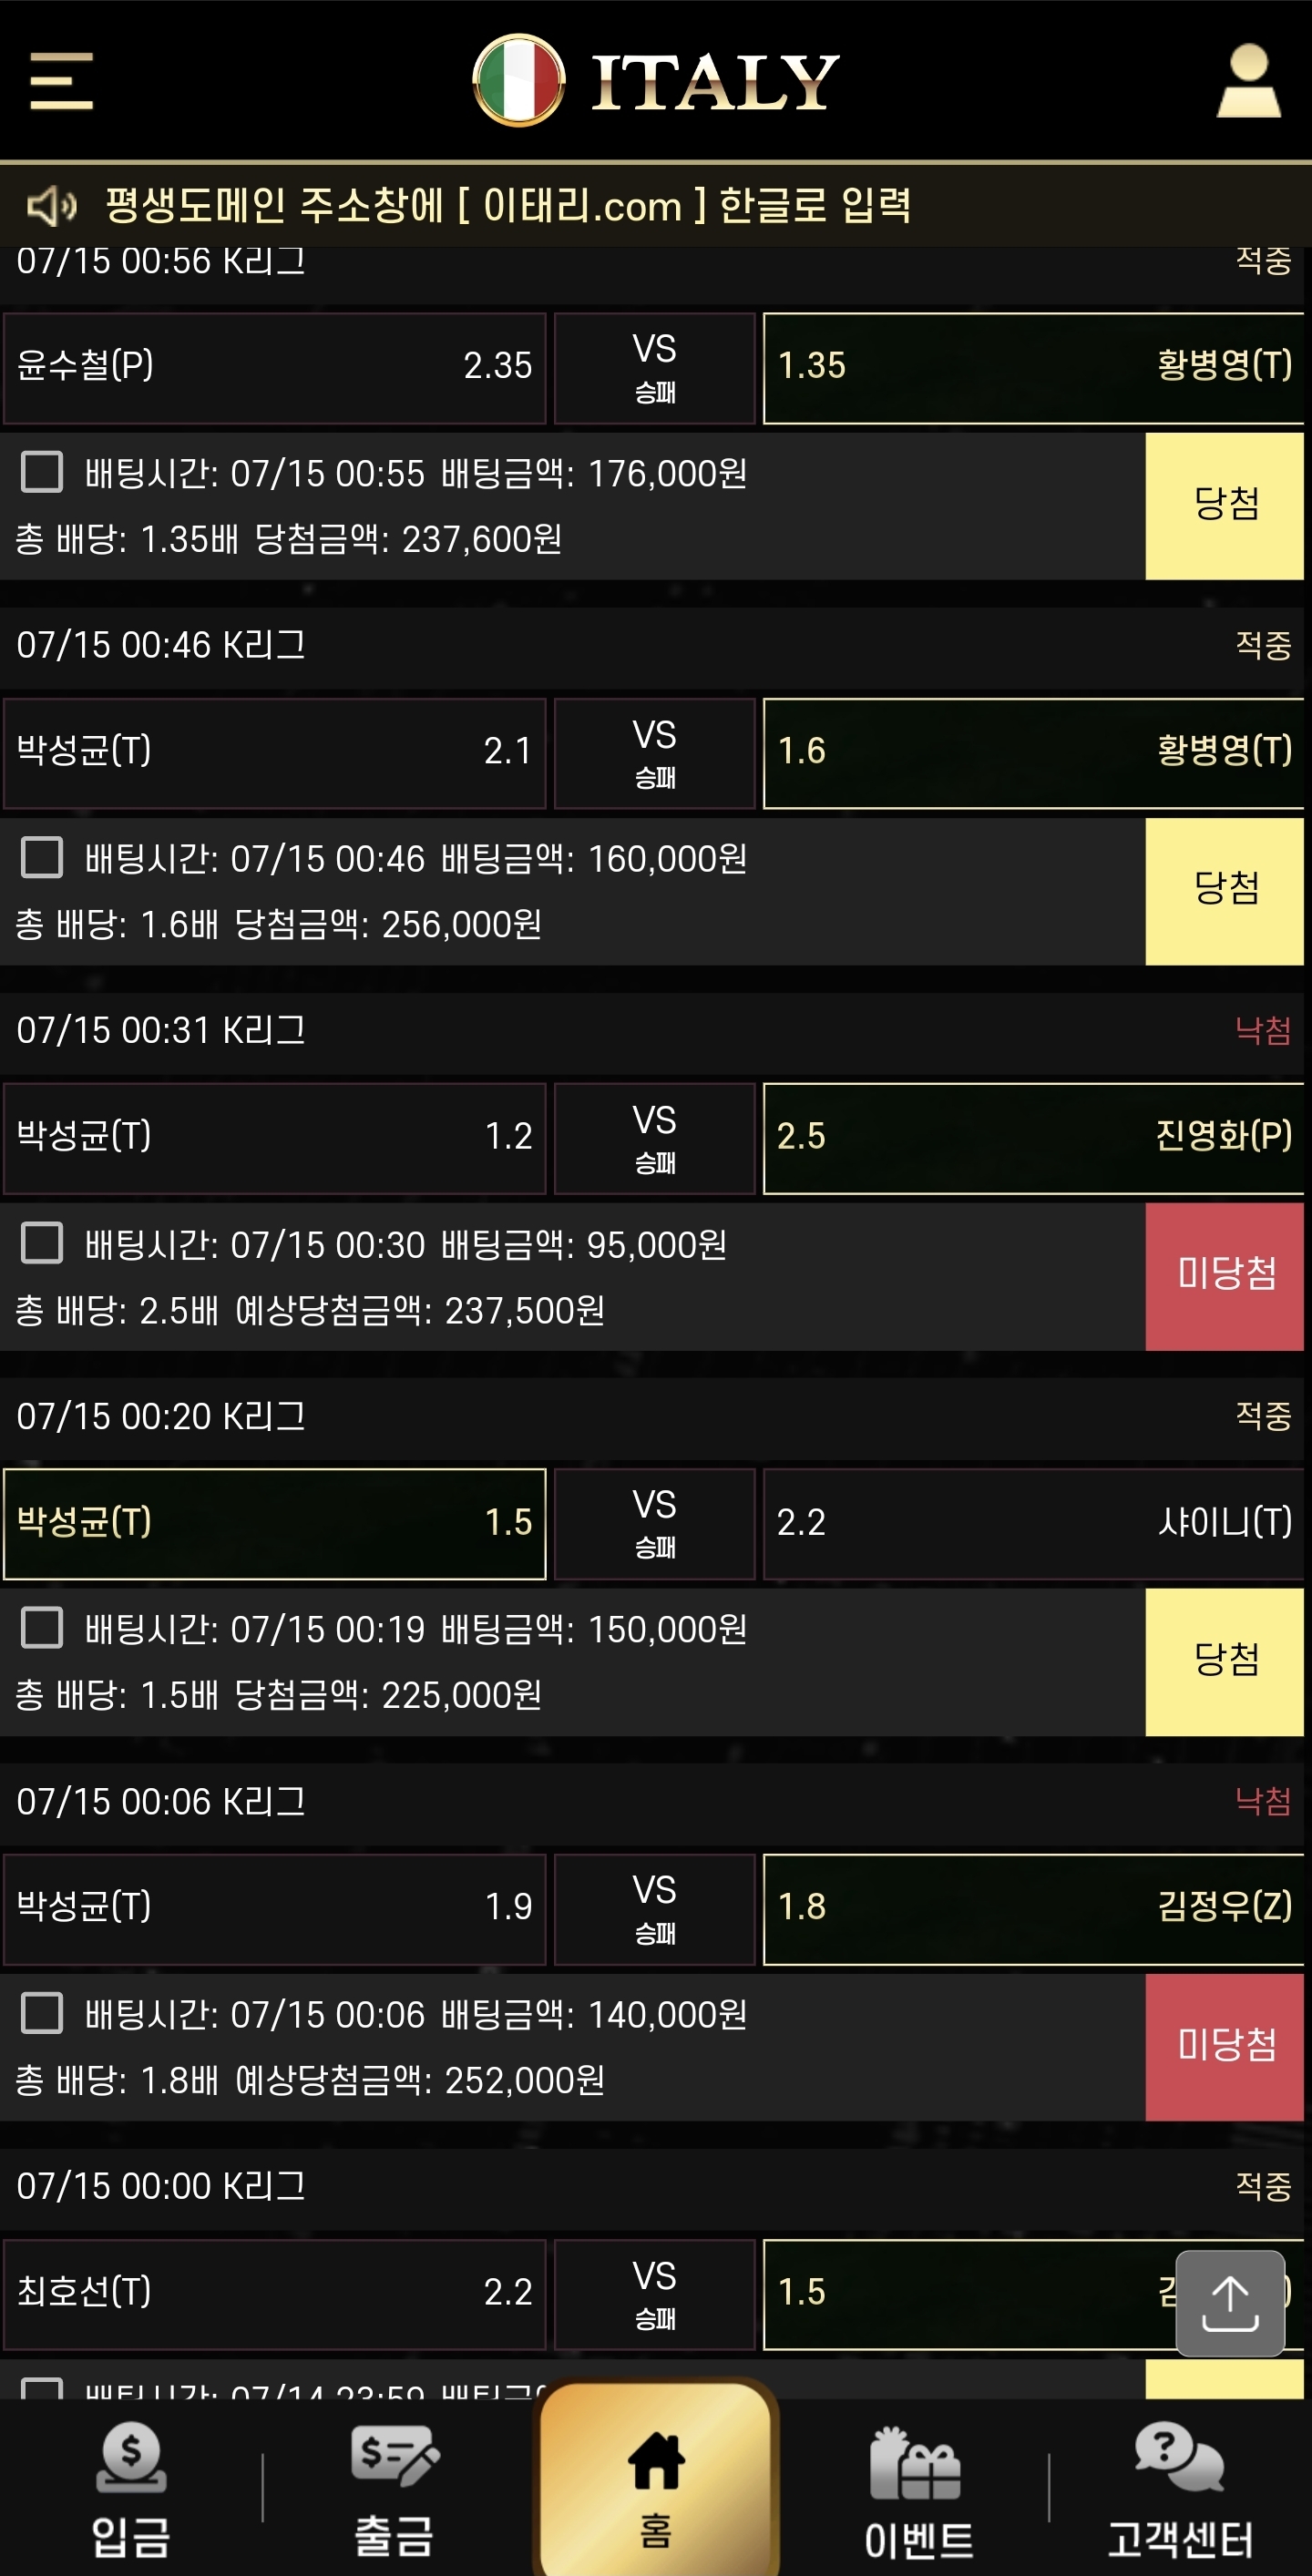Click the 미당첨 button for 95,000원 bet

(1224, 1277)
